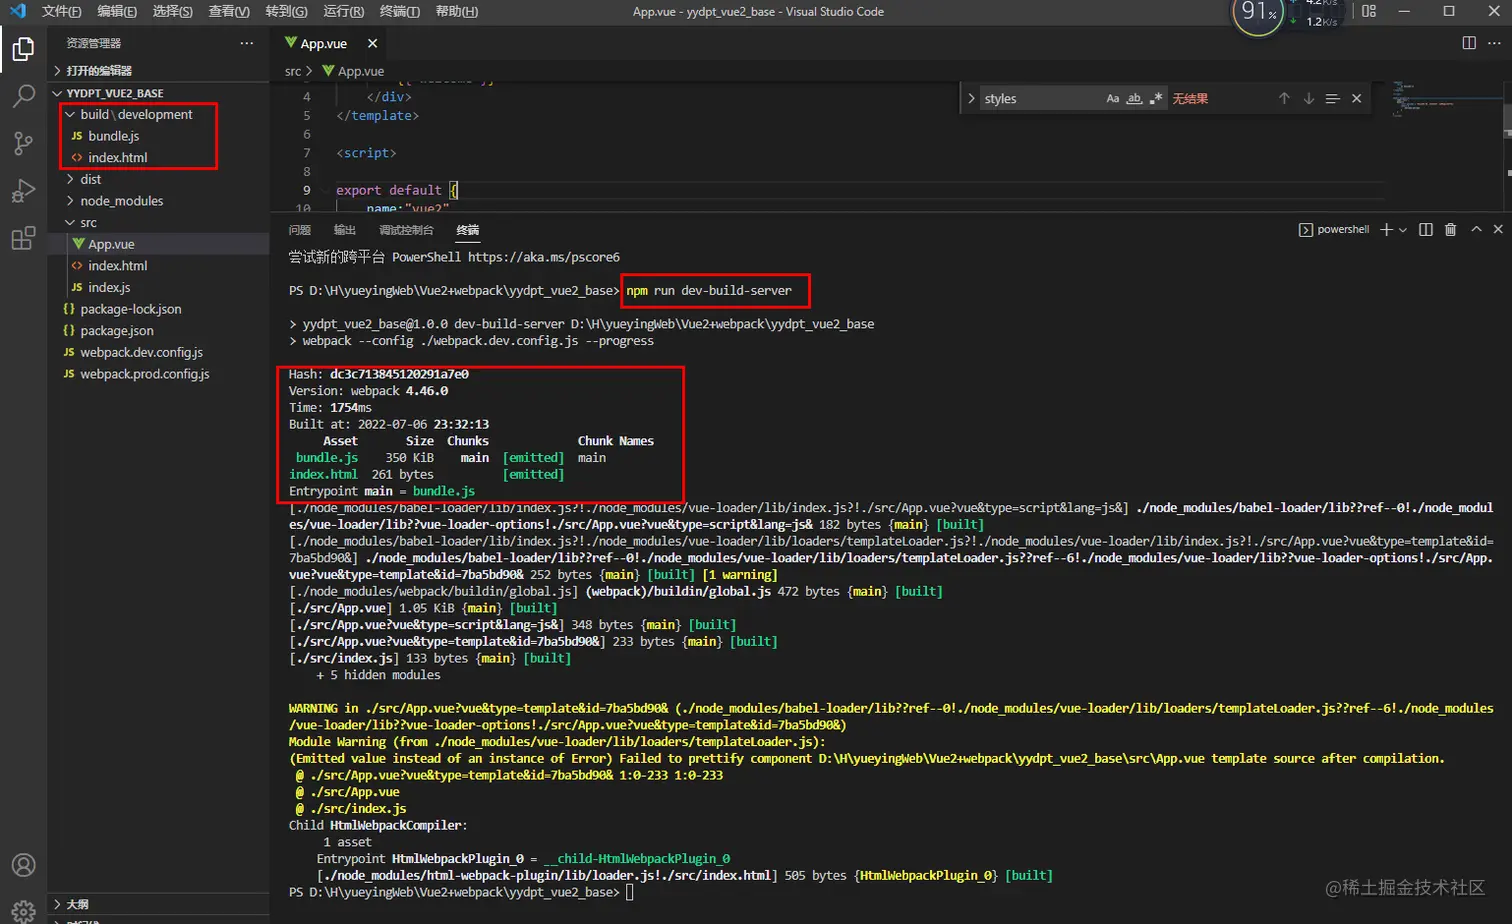Image resolution: width=1512 pixels, height=924 pixels.
Task: Open the Run and Debug view
Action: coord(23,190)
